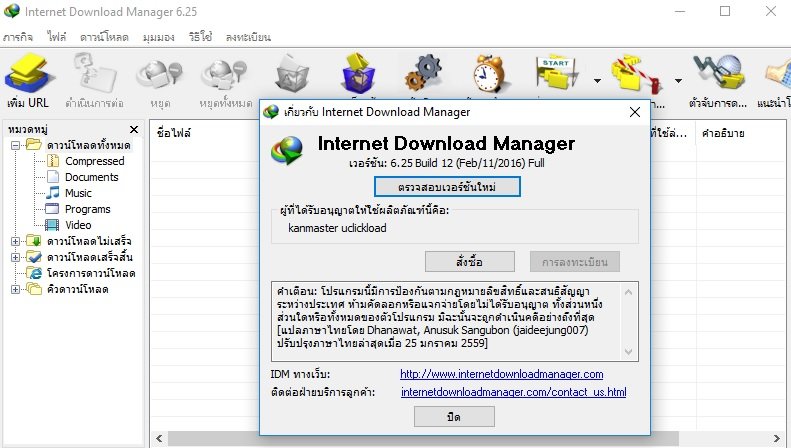Image resolution: width=791 pixels, height=448 pixels.
Task: Select โครงการดาวน์โหลด in the tree
Action: pyautogui.click(x=91, y=273)
